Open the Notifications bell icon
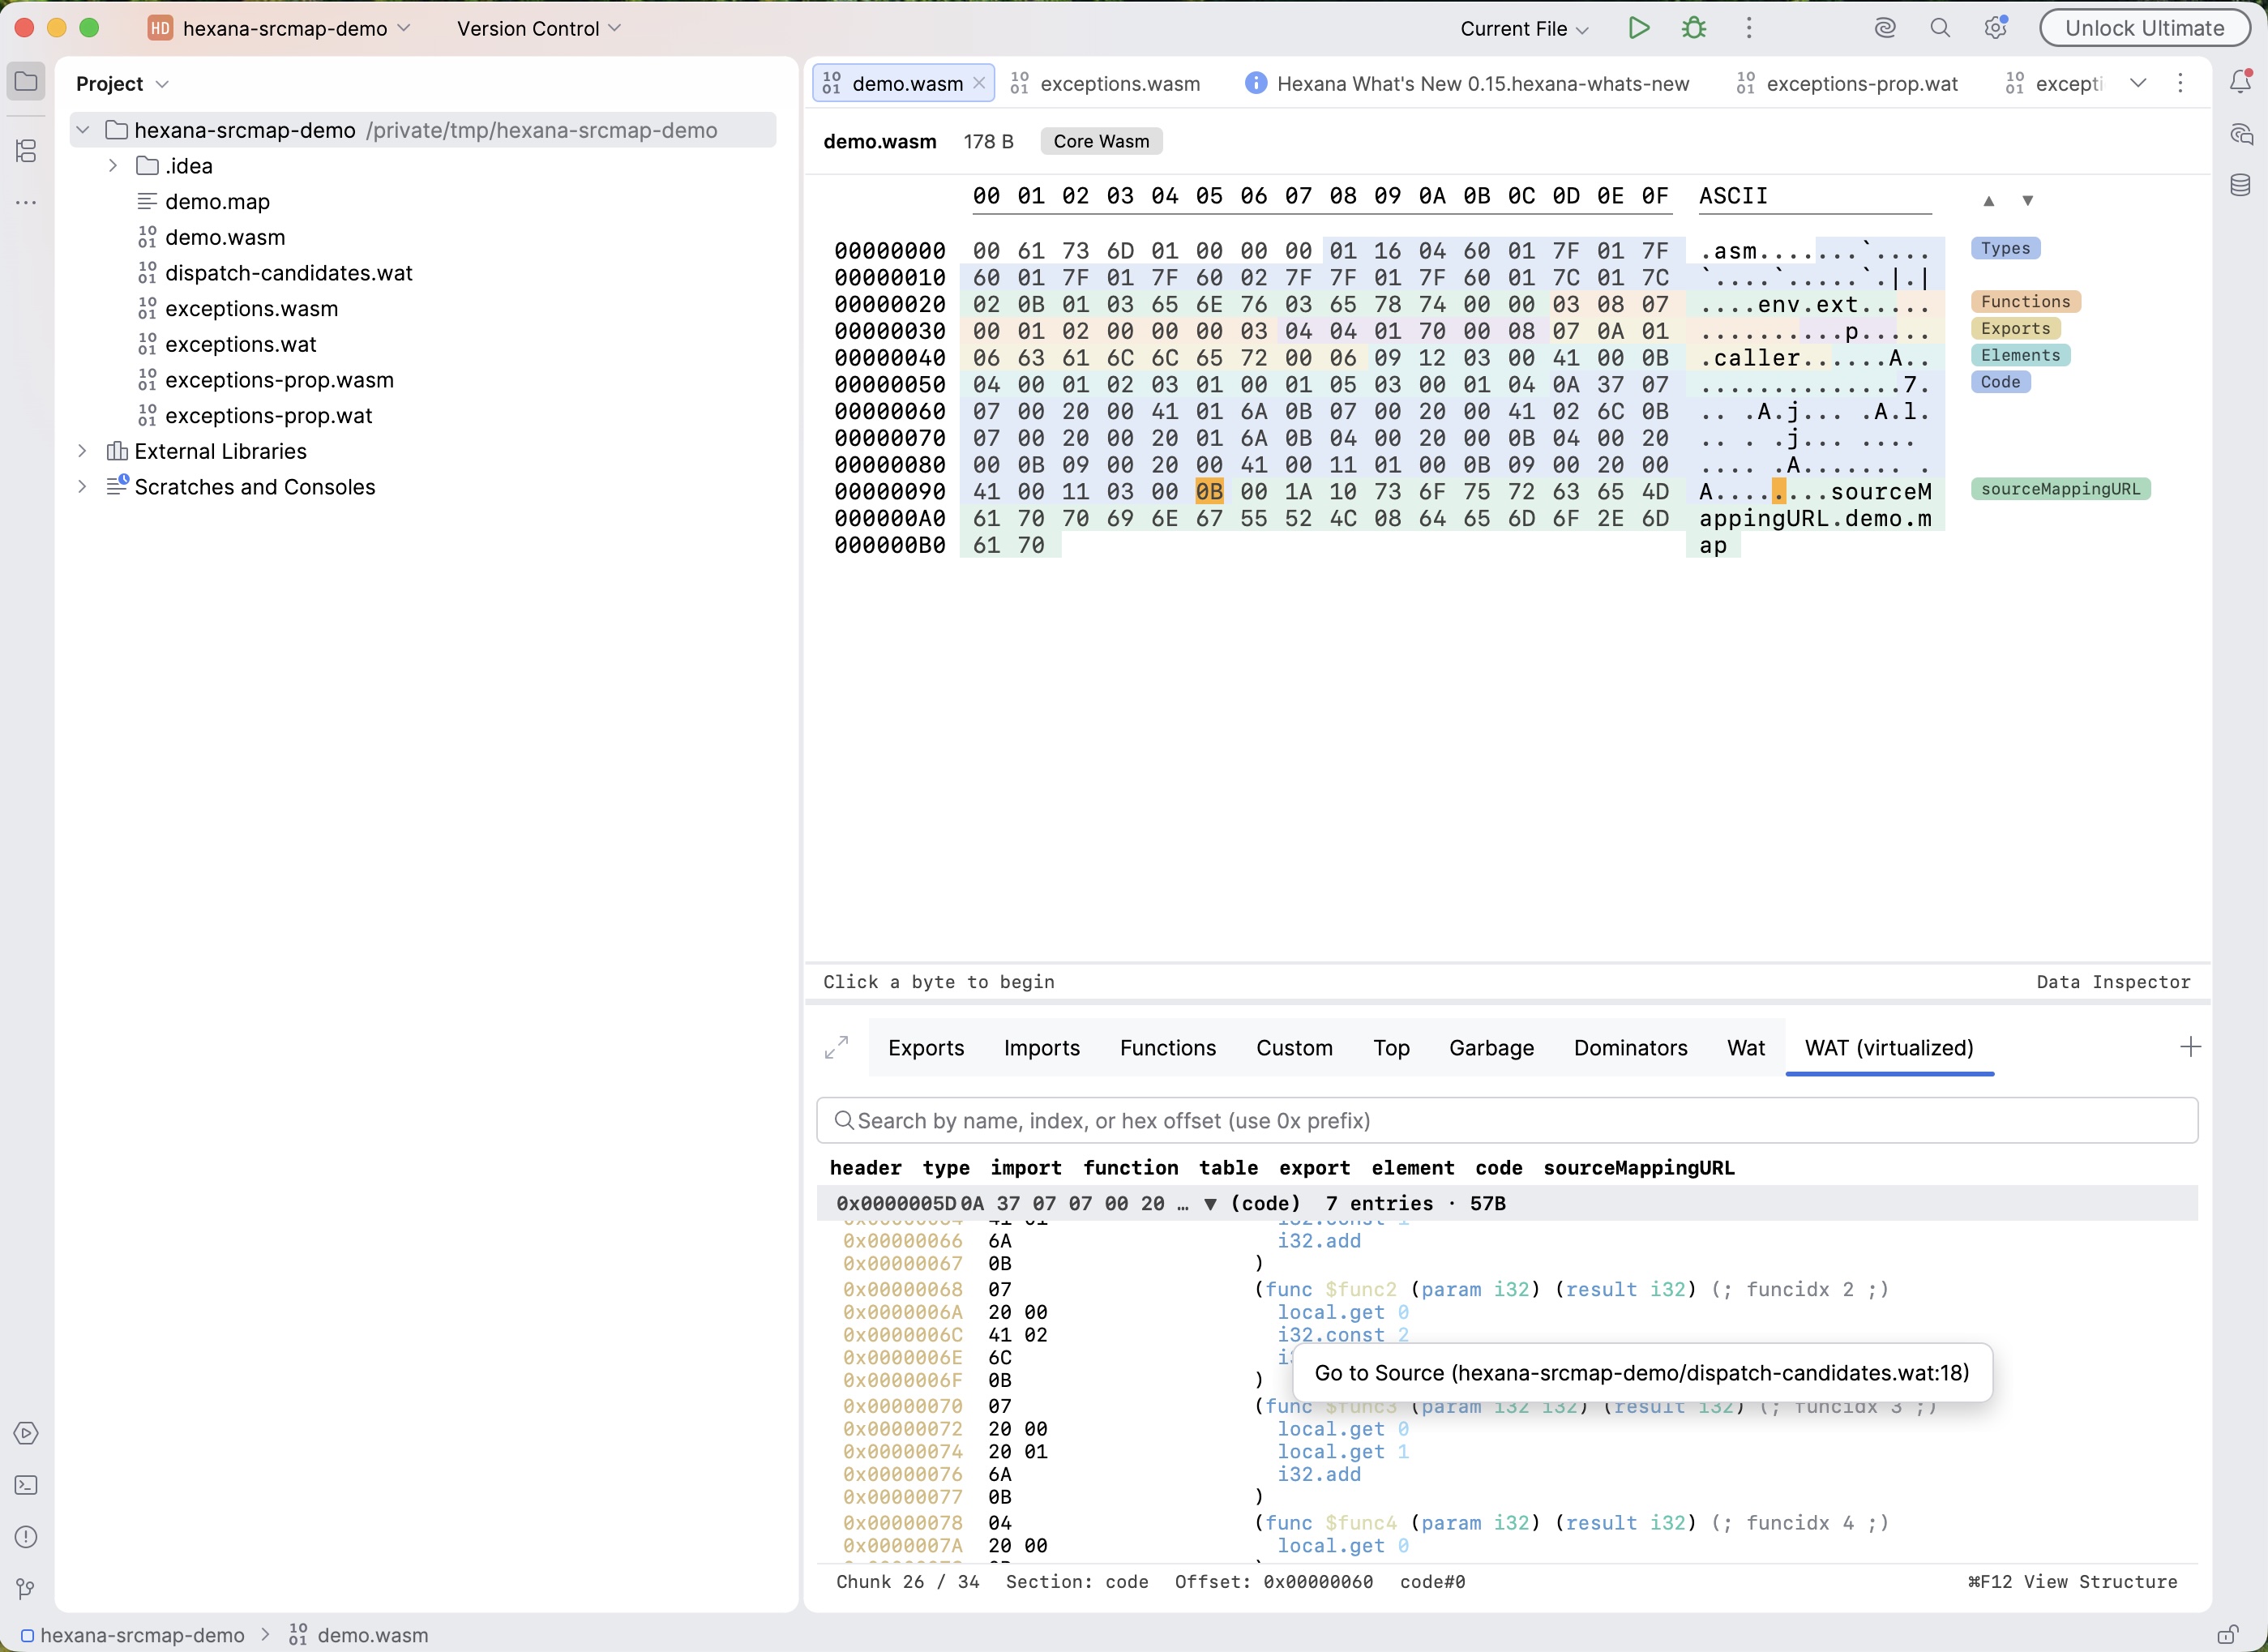 (x=2241, y=82)
